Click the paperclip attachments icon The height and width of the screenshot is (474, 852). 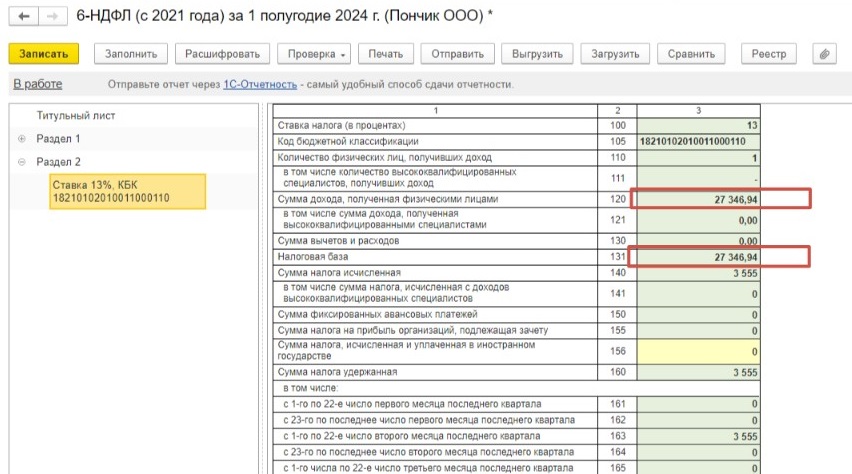(825, 54)
